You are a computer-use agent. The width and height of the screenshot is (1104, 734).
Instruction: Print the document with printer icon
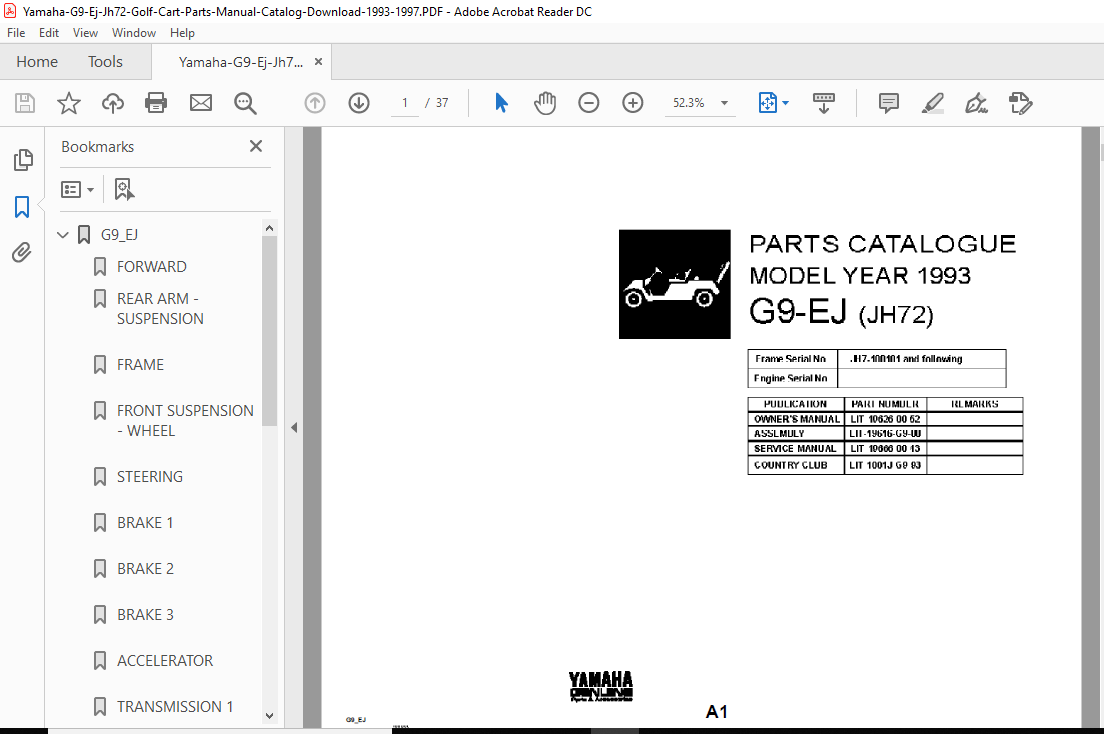coord(156,104)
